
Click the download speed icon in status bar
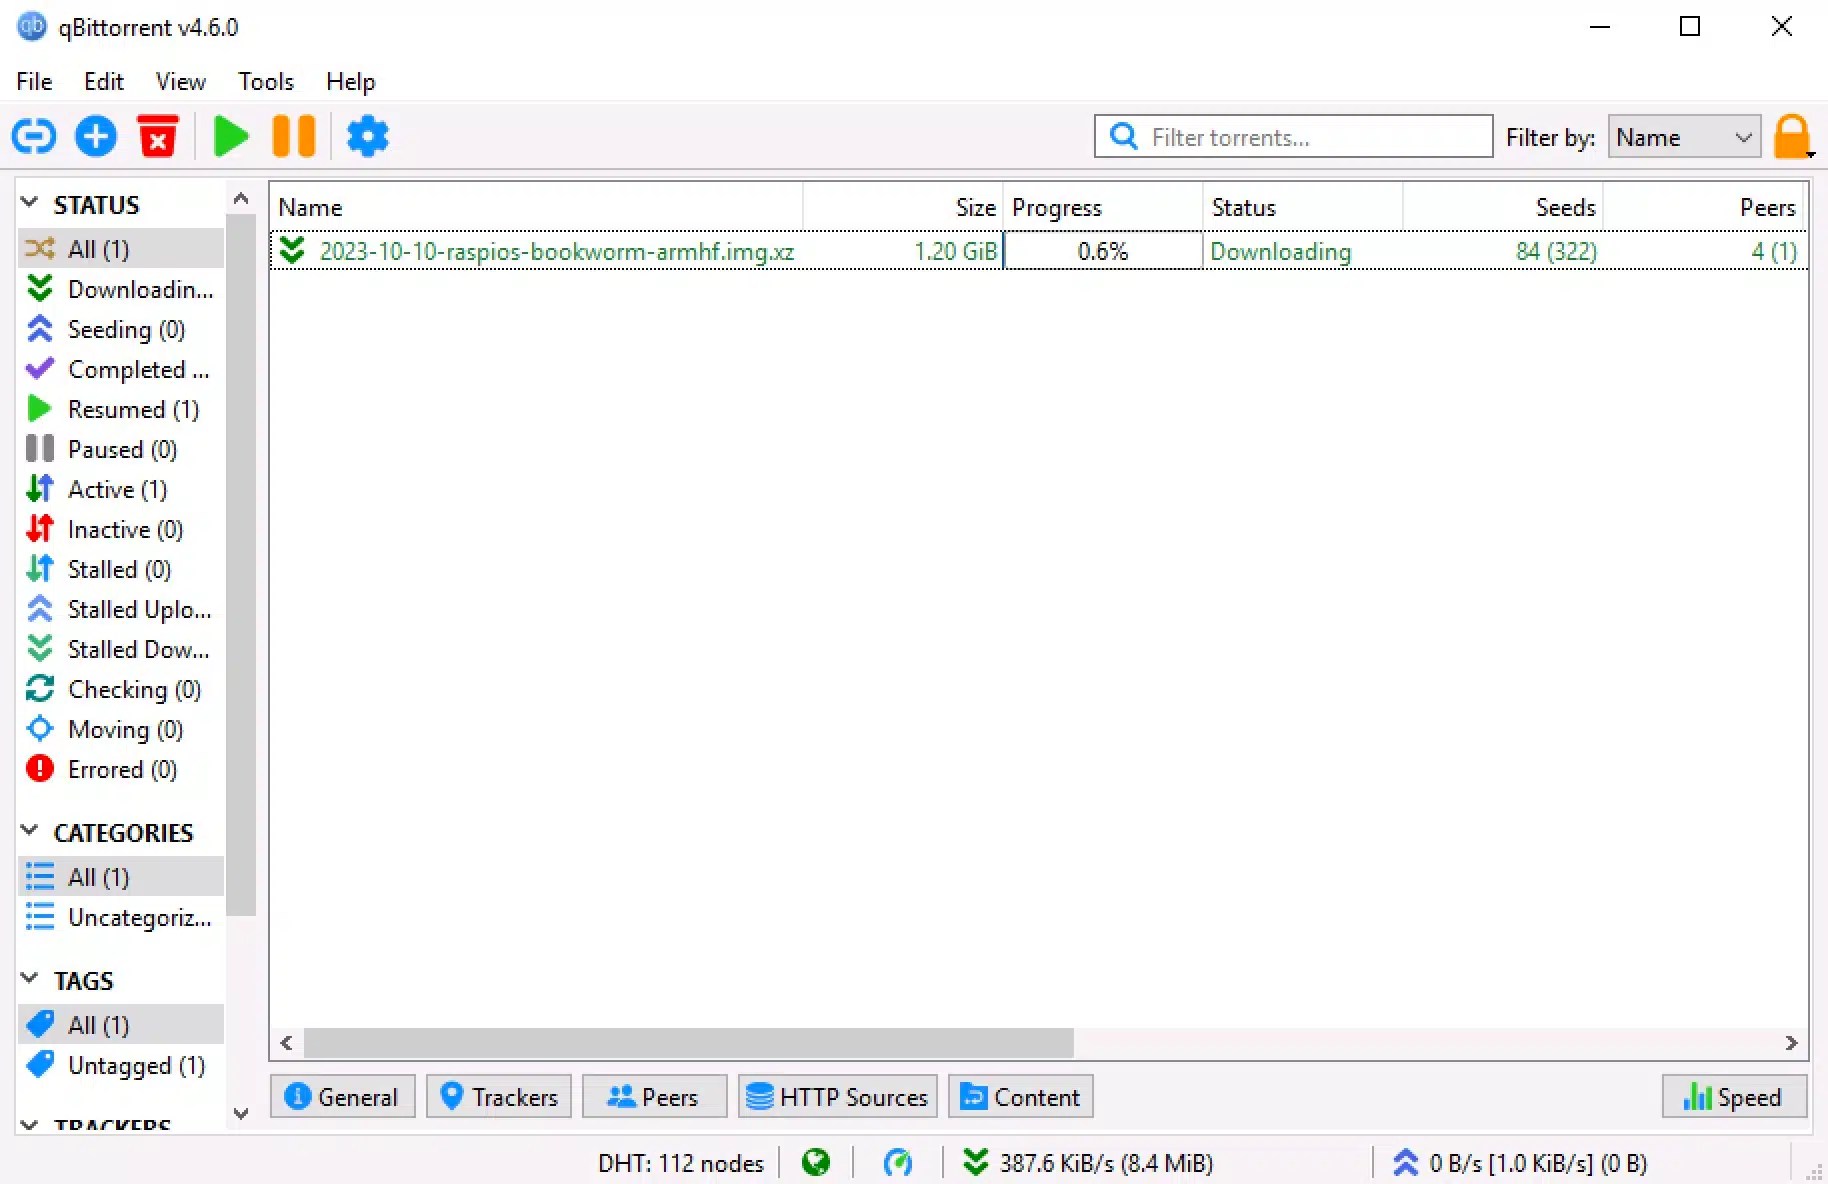point(975,1162)
